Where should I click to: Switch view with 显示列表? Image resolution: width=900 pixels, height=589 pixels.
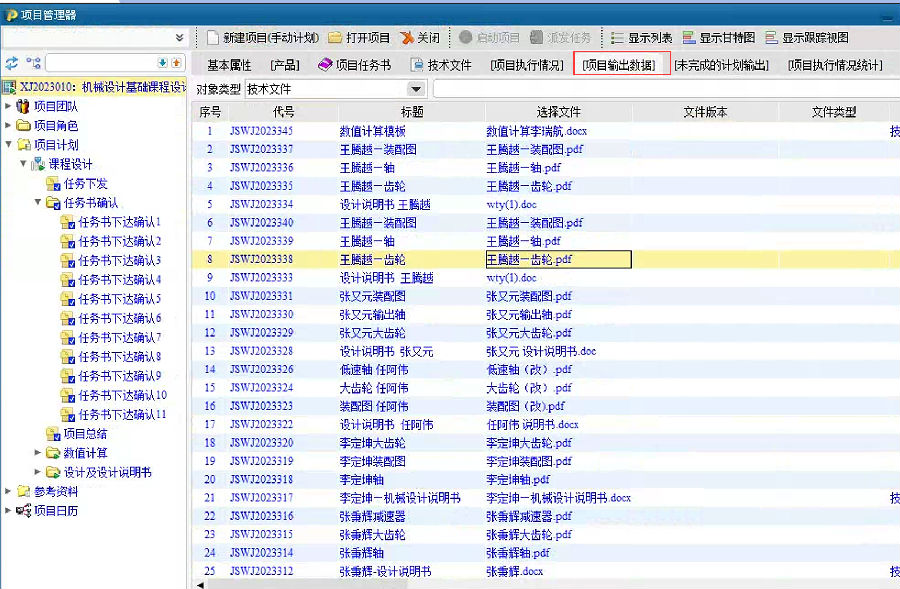coord(641,38)
